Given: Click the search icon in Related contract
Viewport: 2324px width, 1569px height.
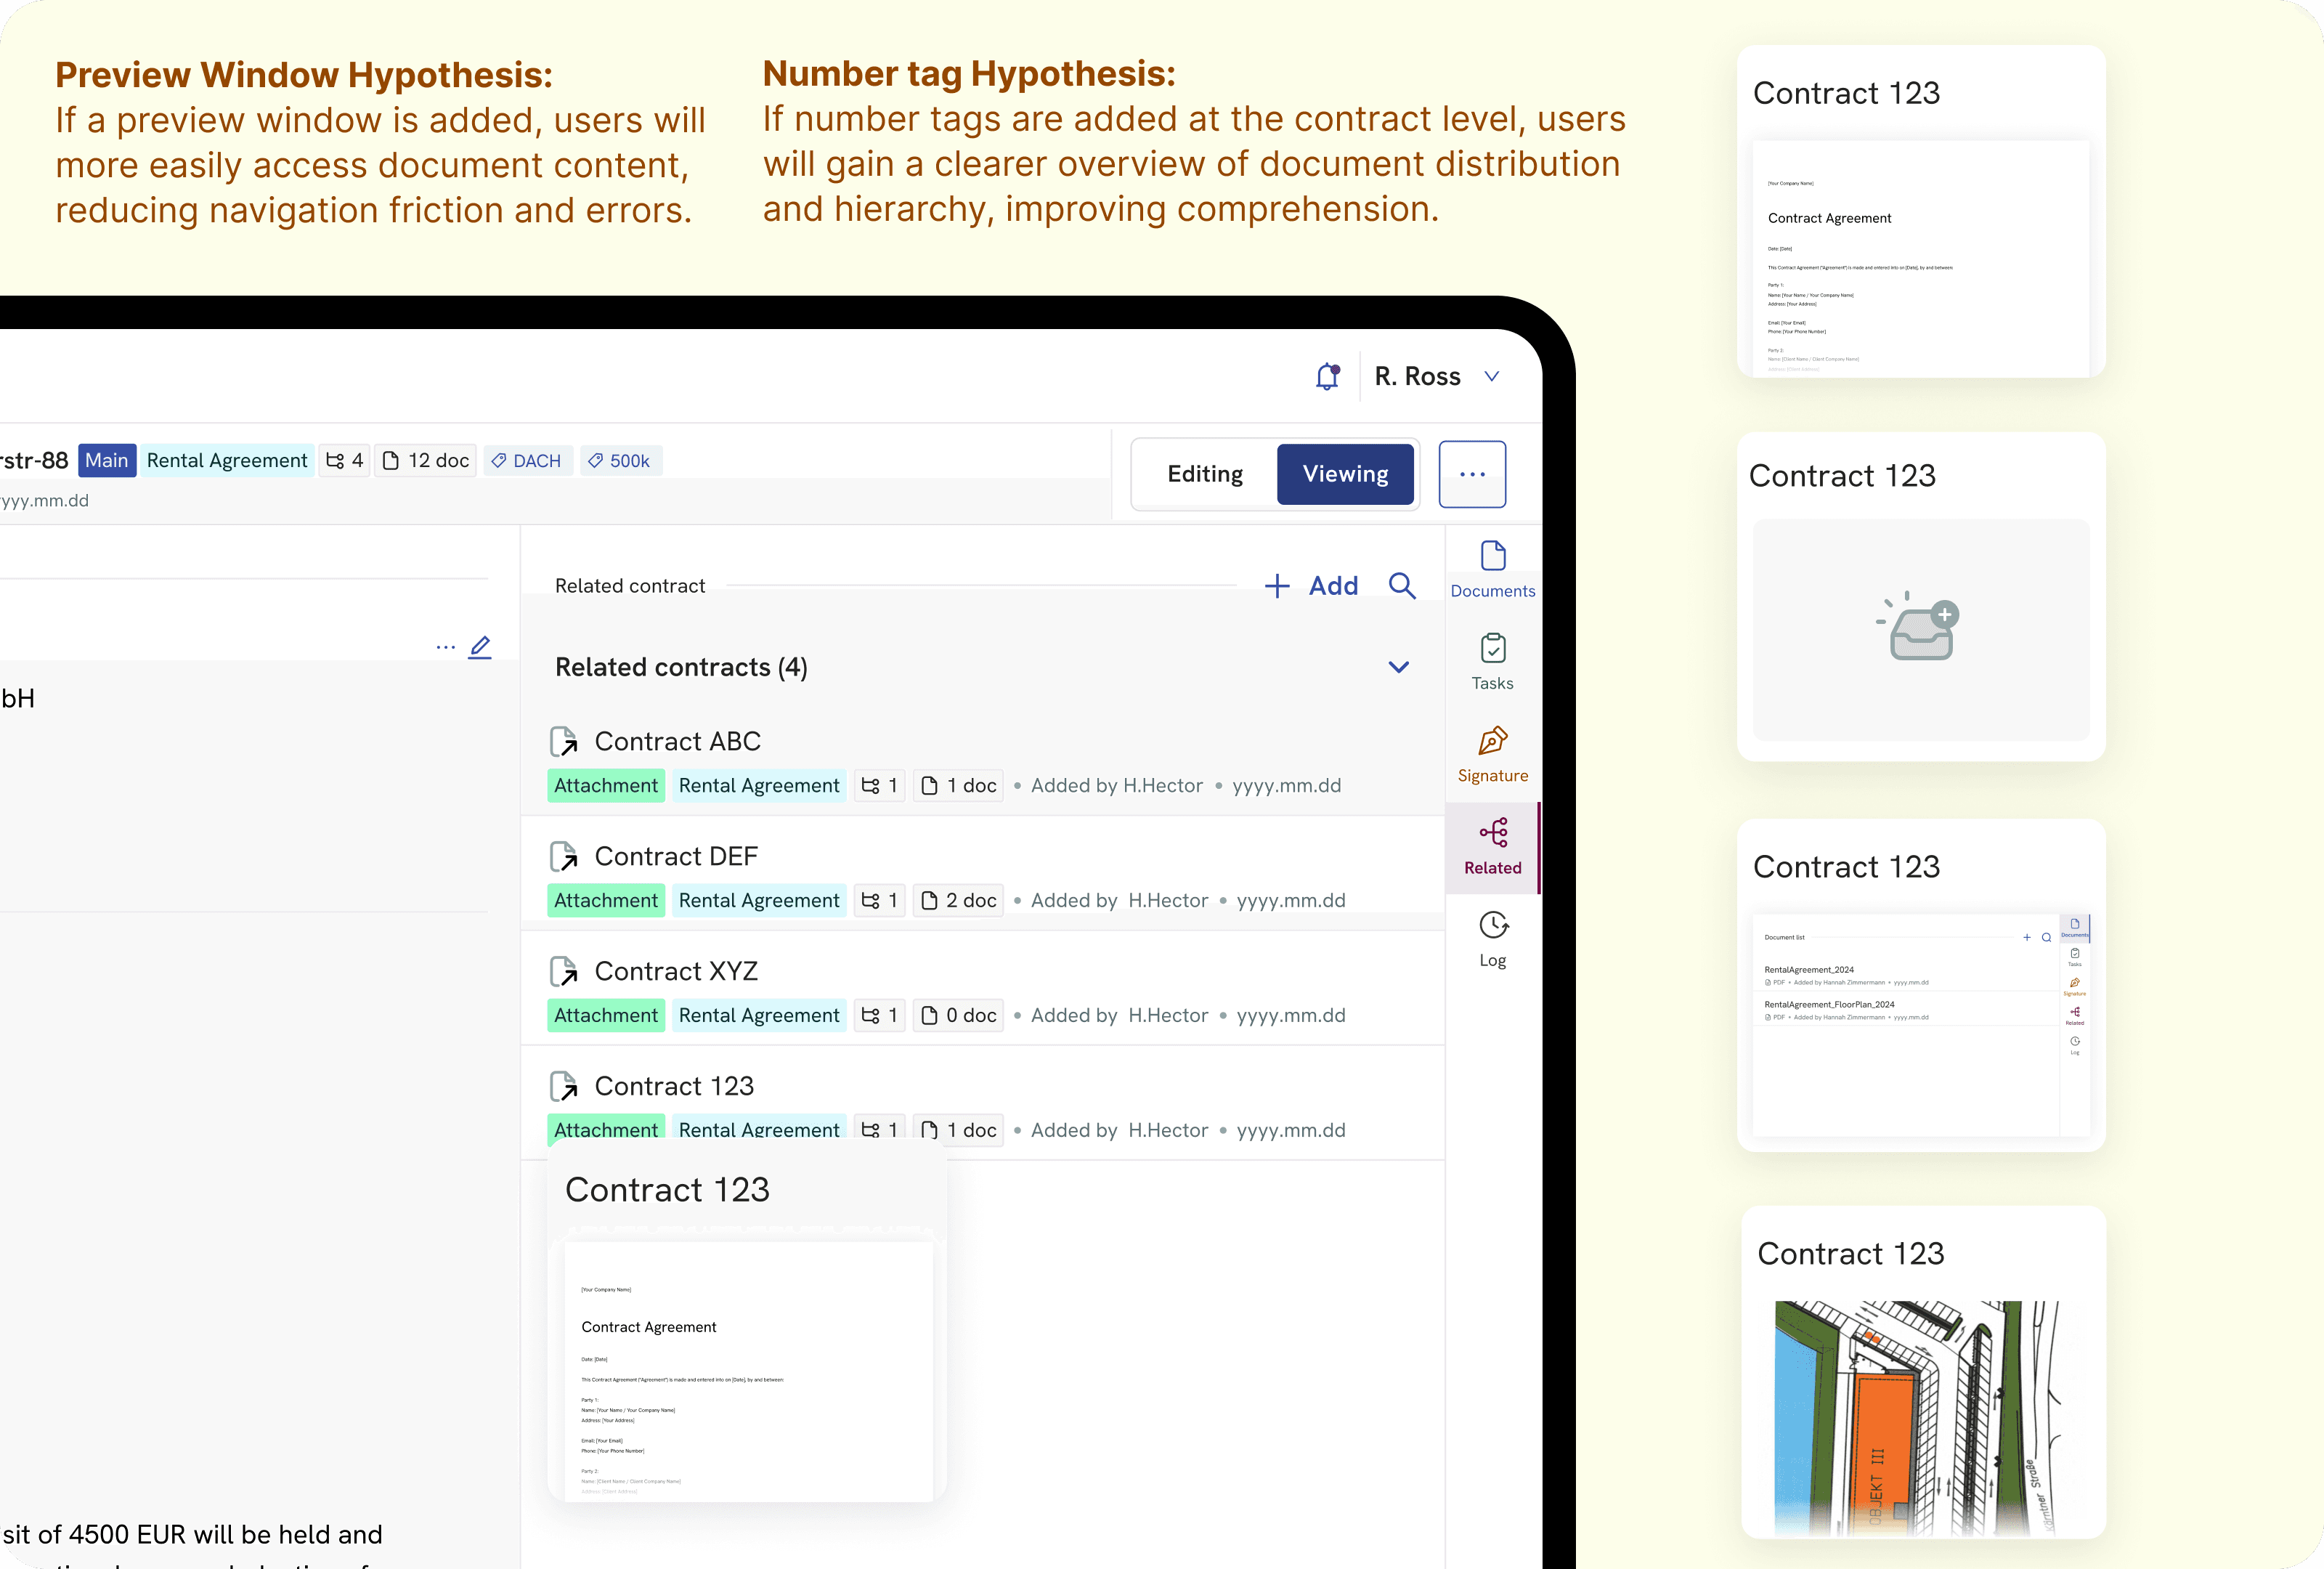Looking at the screenshot, I should click(1402, 586).
